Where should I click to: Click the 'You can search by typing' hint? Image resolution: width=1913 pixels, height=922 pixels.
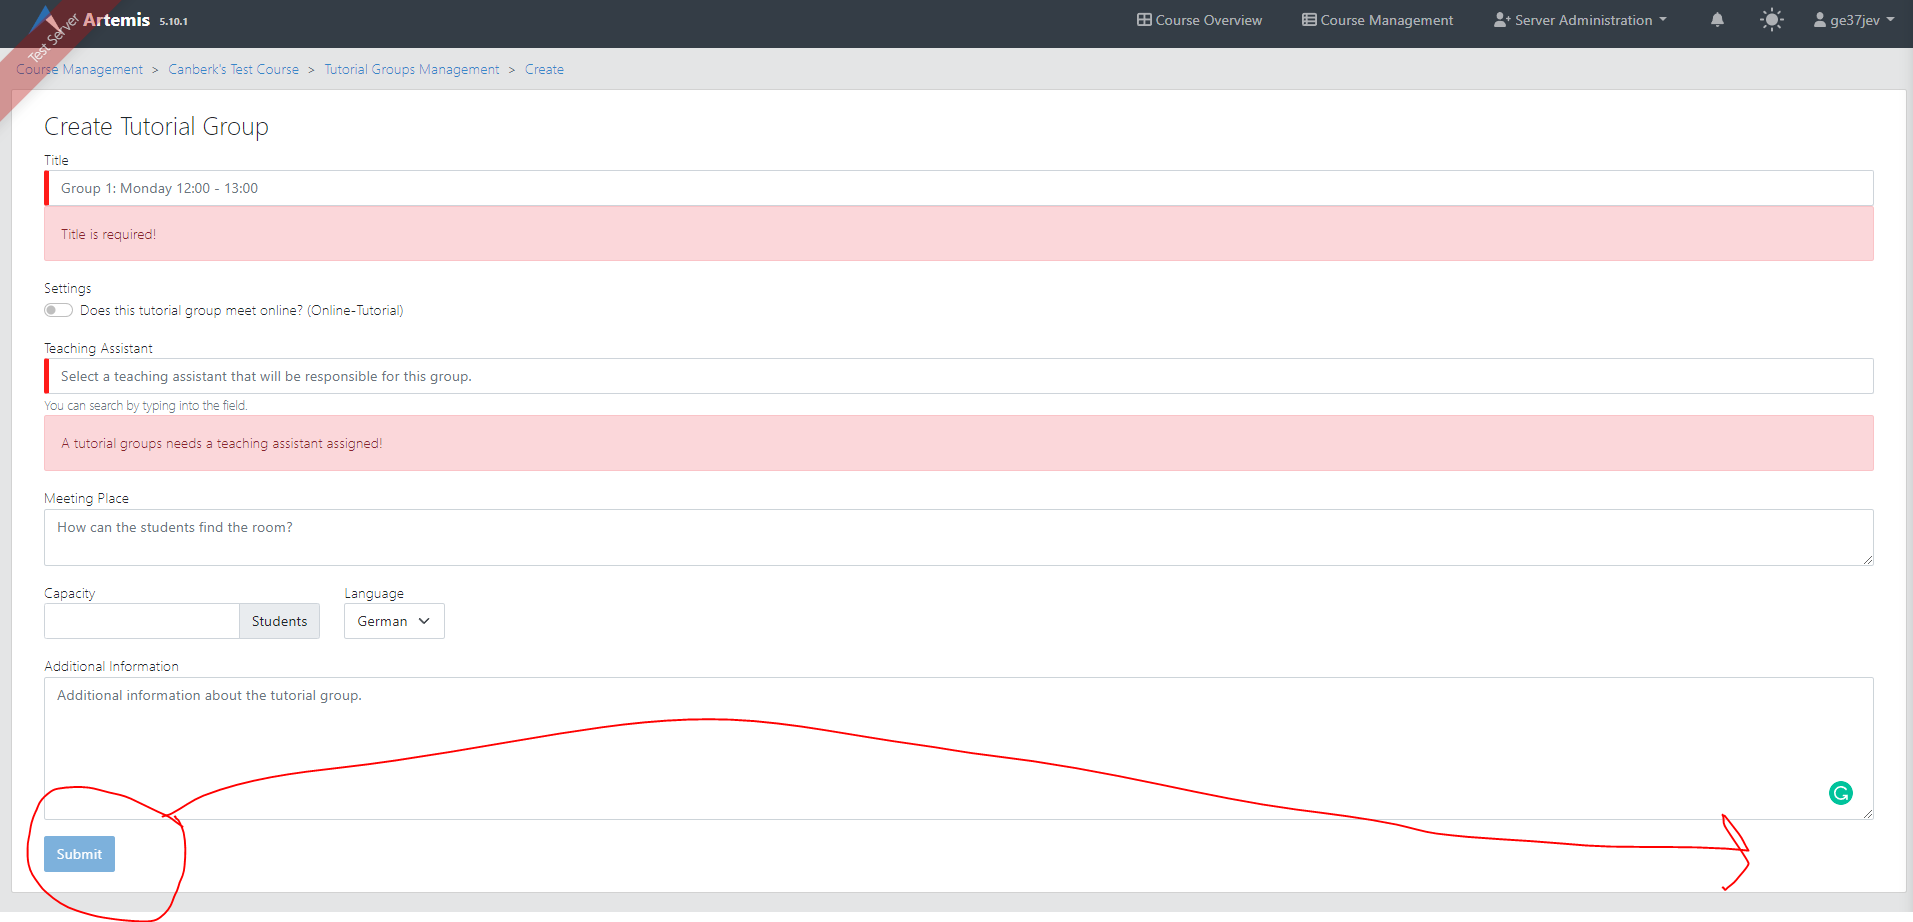(x=146, y=405)
